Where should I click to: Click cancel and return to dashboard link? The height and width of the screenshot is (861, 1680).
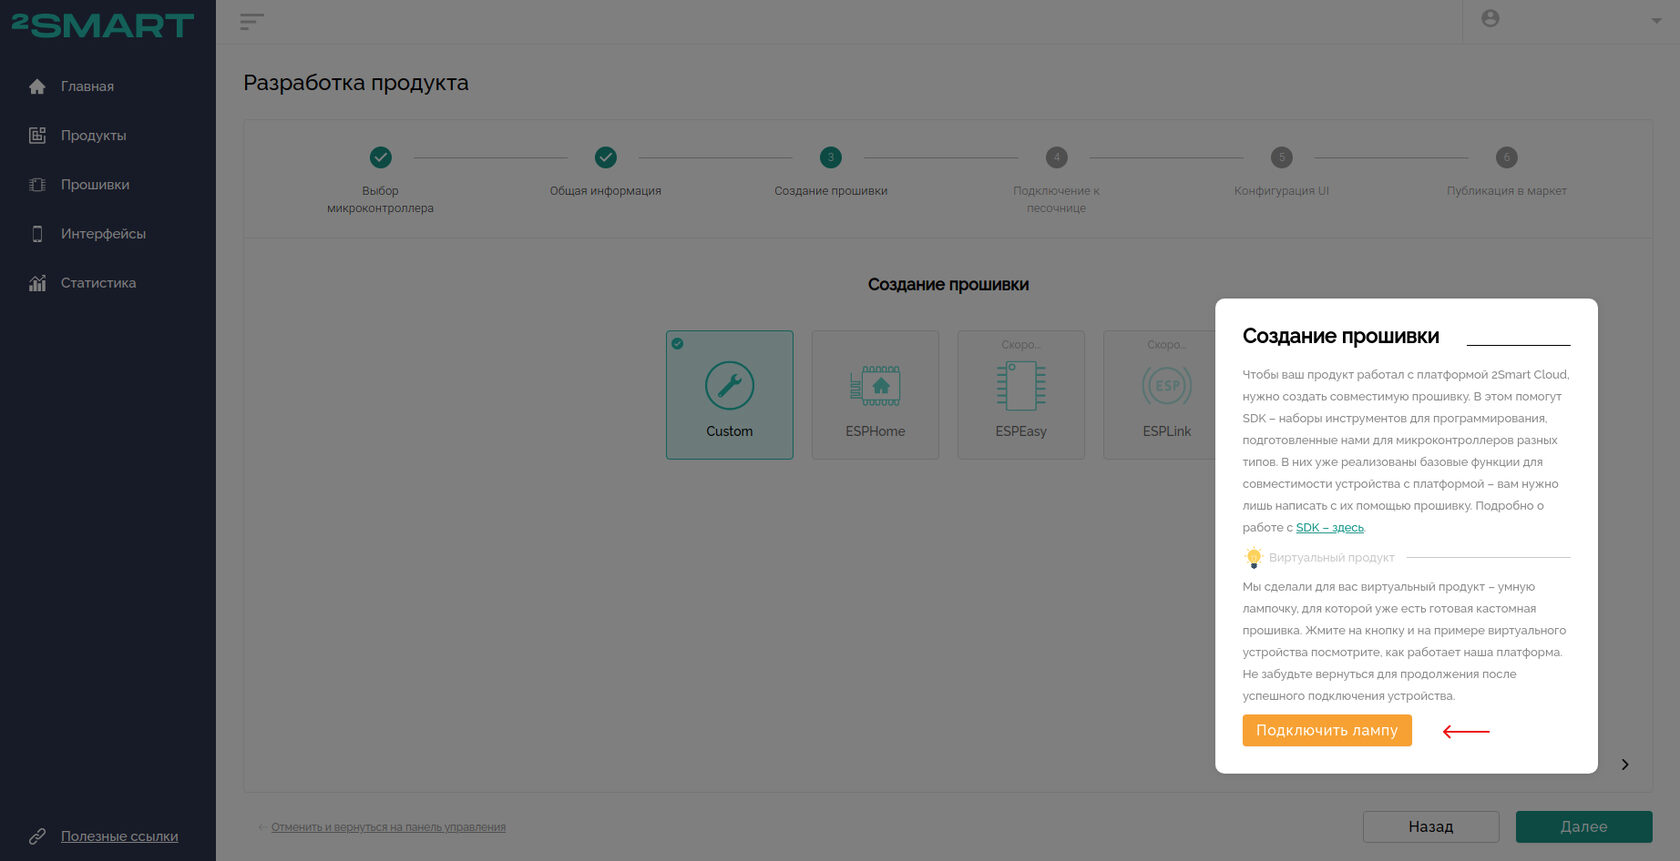(388, 827)
